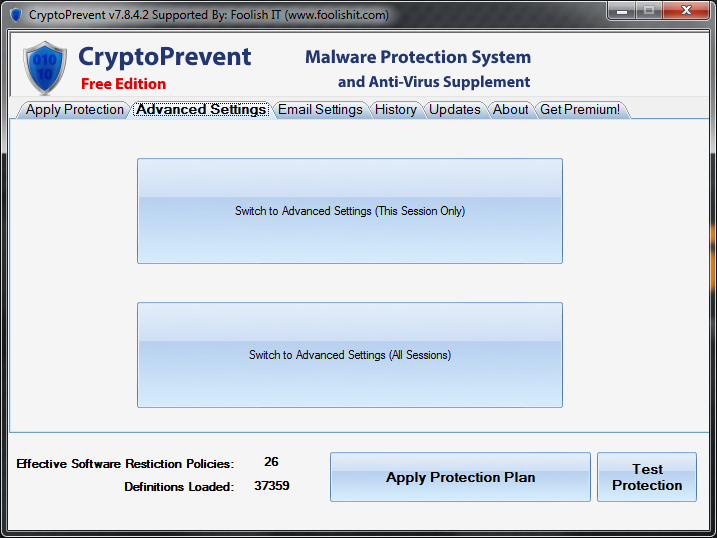Switch to Advanced Settings (This Session Only)
Viewport: 717px width, 538px height.
coord(350,211)
